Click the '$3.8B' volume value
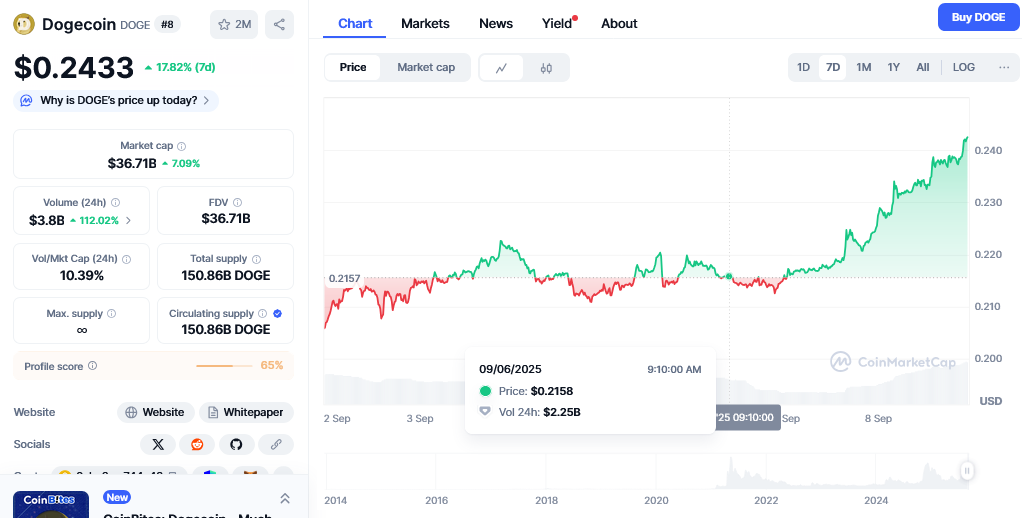The height and width of the screenshot is (518, 1022). tap(46, 220)
